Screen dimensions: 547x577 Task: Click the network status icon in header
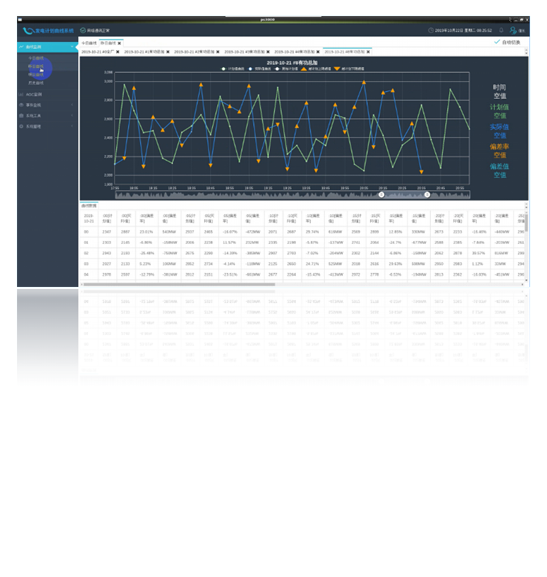click(83, 30)
